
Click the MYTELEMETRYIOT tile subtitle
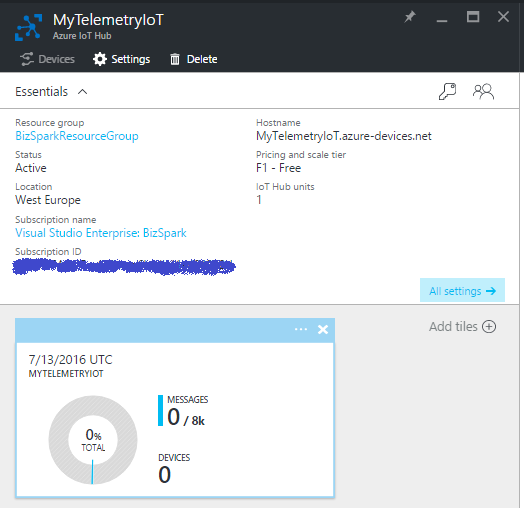[x=66, y=374]
